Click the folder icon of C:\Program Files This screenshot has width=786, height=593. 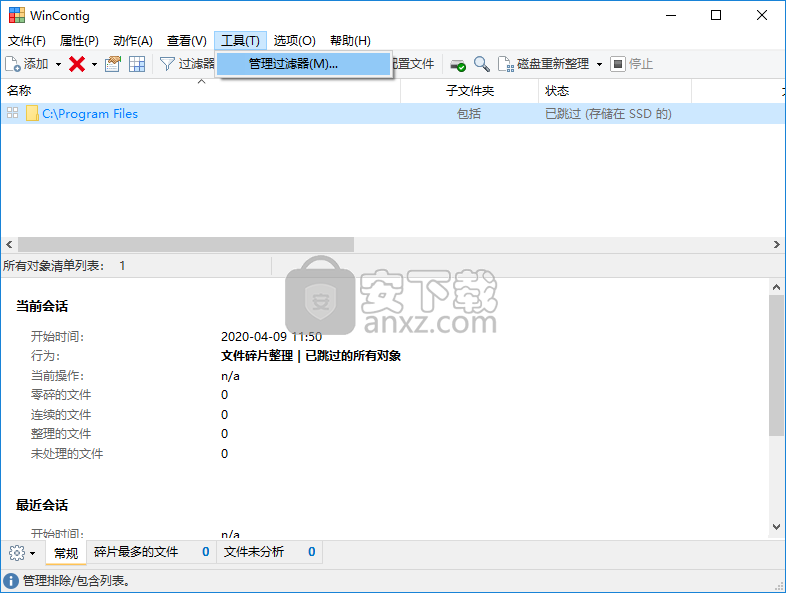[32, 114]
